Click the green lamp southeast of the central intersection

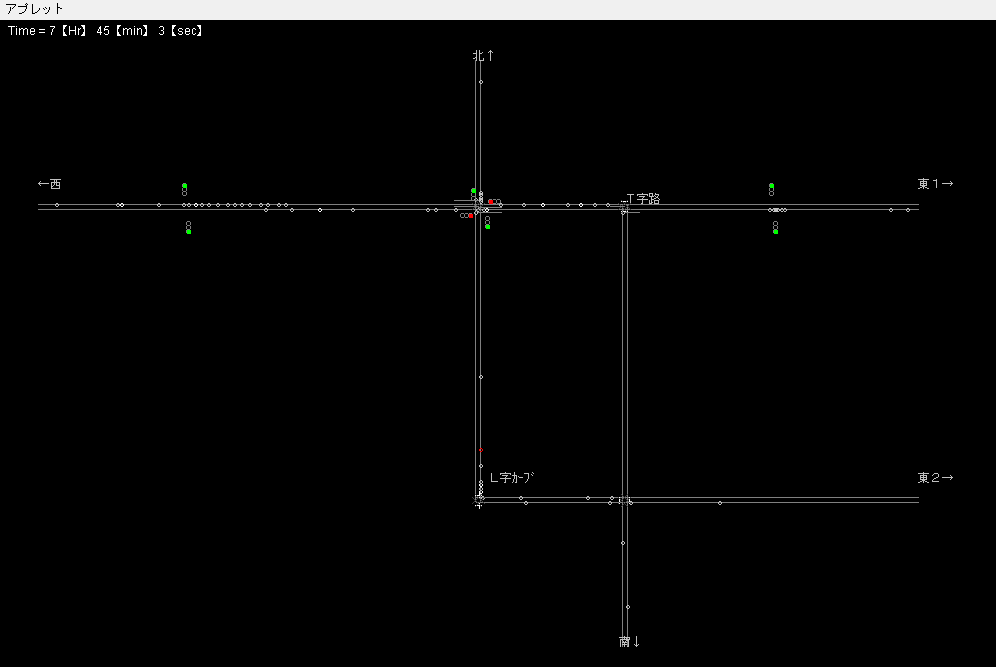(x=487, y=226)
